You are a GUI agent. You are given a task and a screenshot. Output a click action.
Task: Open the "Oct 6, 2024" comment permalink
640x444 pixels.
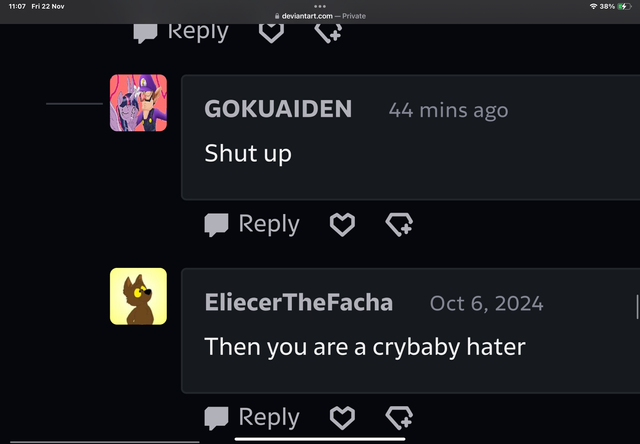(x=487, y=303)
